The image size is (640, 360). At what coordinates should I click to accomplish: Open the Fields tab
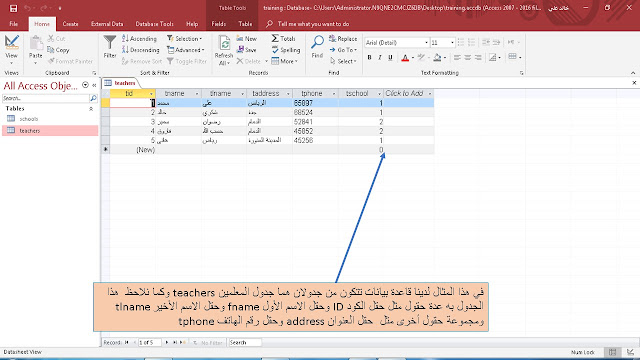pos(219,24)
